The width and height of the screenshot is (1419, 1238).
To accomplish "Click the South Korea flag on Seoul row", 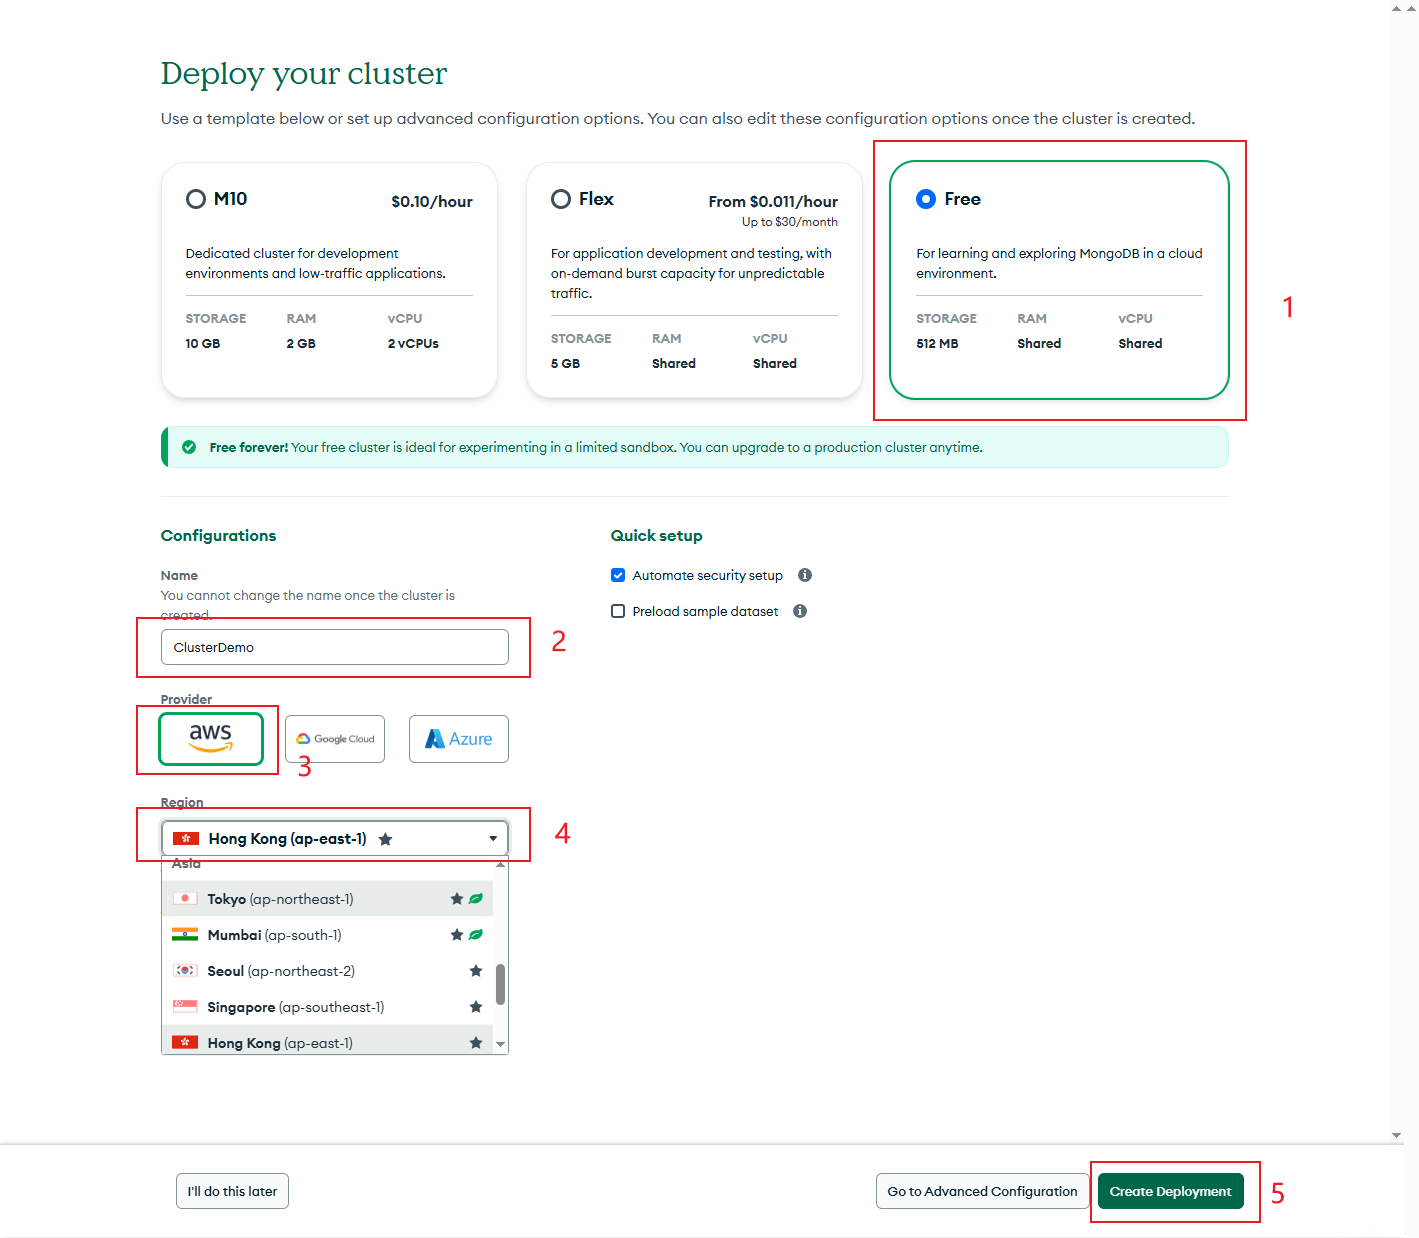I will 185,971.
